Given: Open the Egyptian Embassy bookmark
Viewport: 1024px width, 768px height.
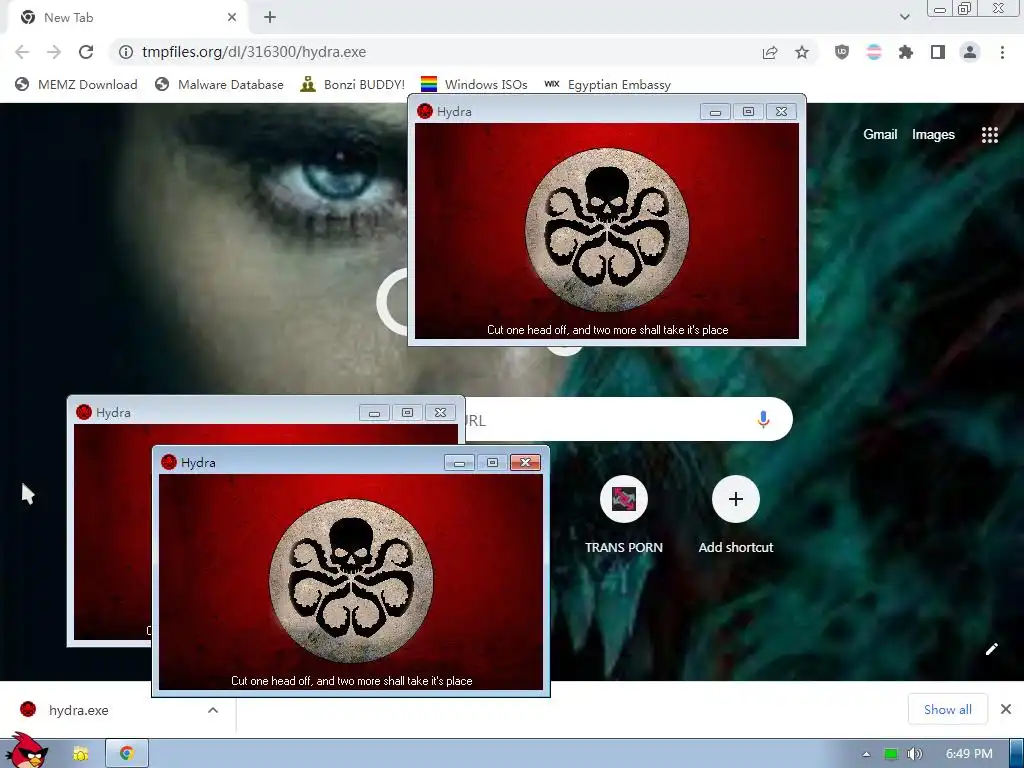Looking at the screenshot, I should [607, 84].
